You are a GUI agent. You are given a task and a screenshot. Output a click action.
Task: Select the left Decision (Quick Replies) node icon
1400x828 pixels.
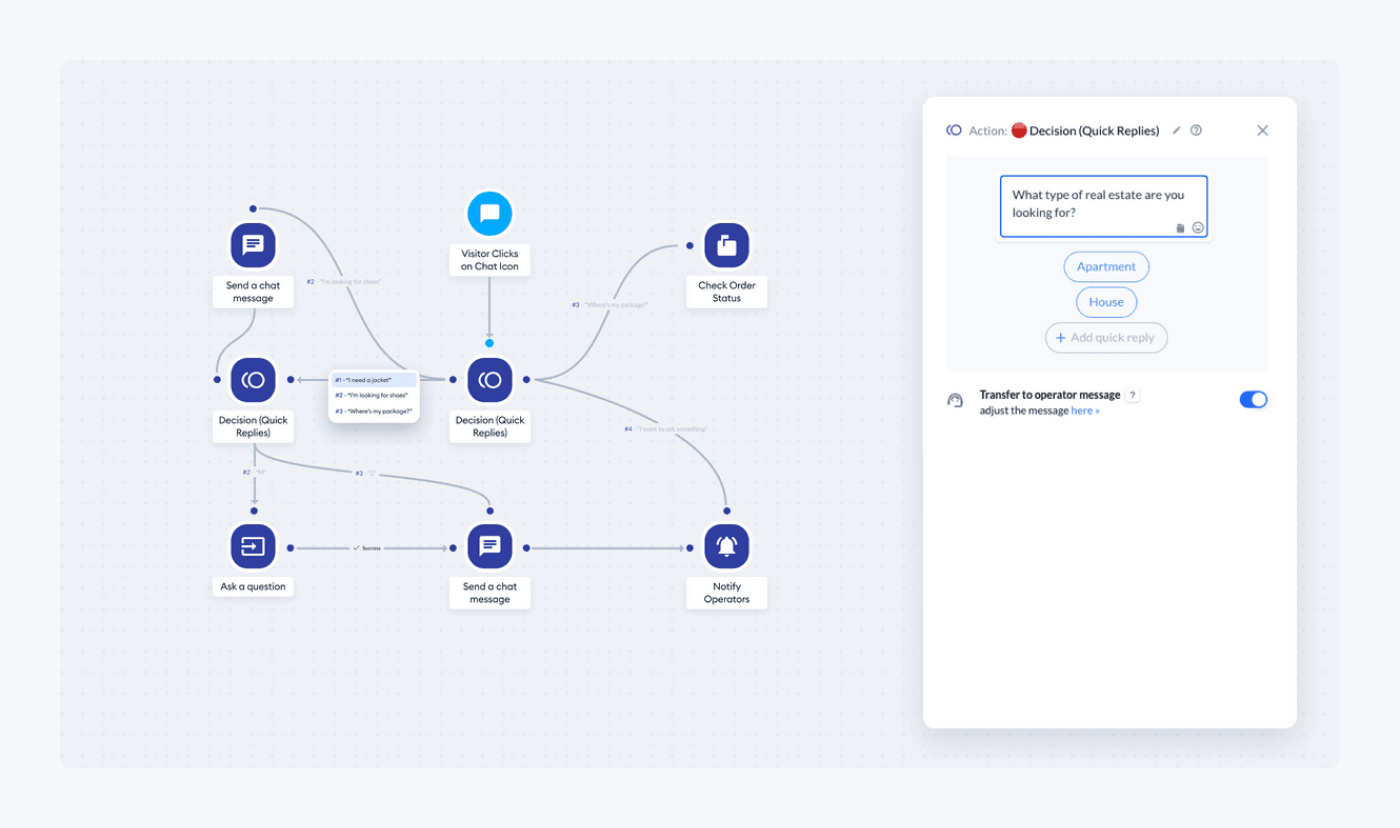pos(253,380)
